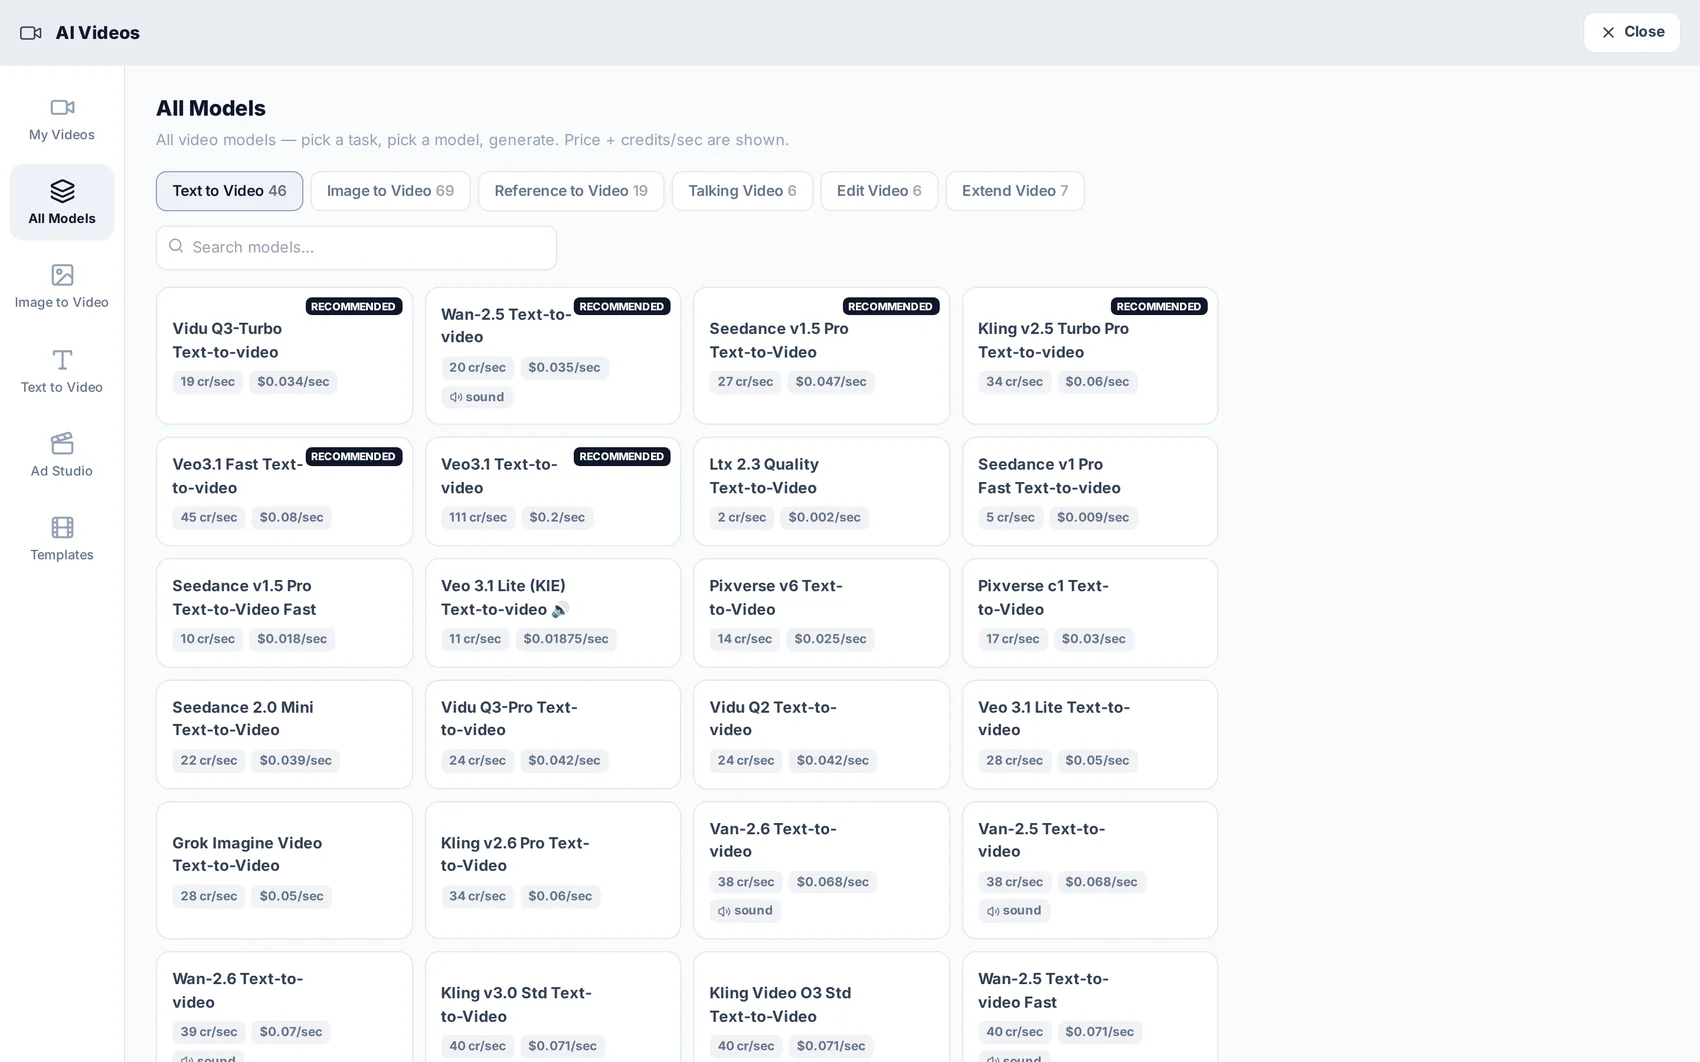Focus the Search models input field

(x=356, y=247)
